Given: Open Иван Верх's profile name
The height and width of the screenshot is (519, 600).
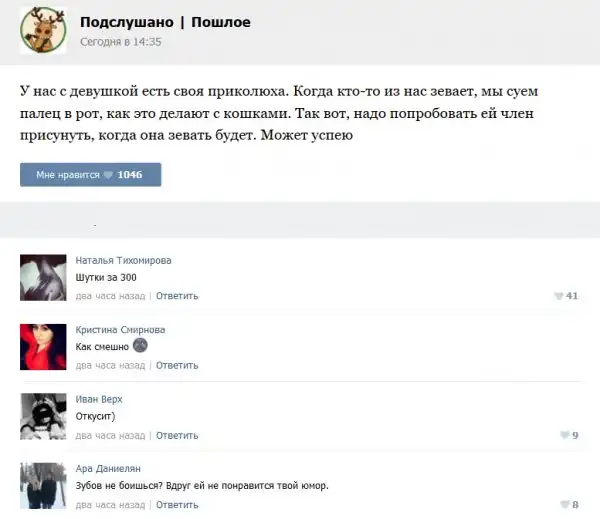Looking at the screenshot, I should 99,399.
